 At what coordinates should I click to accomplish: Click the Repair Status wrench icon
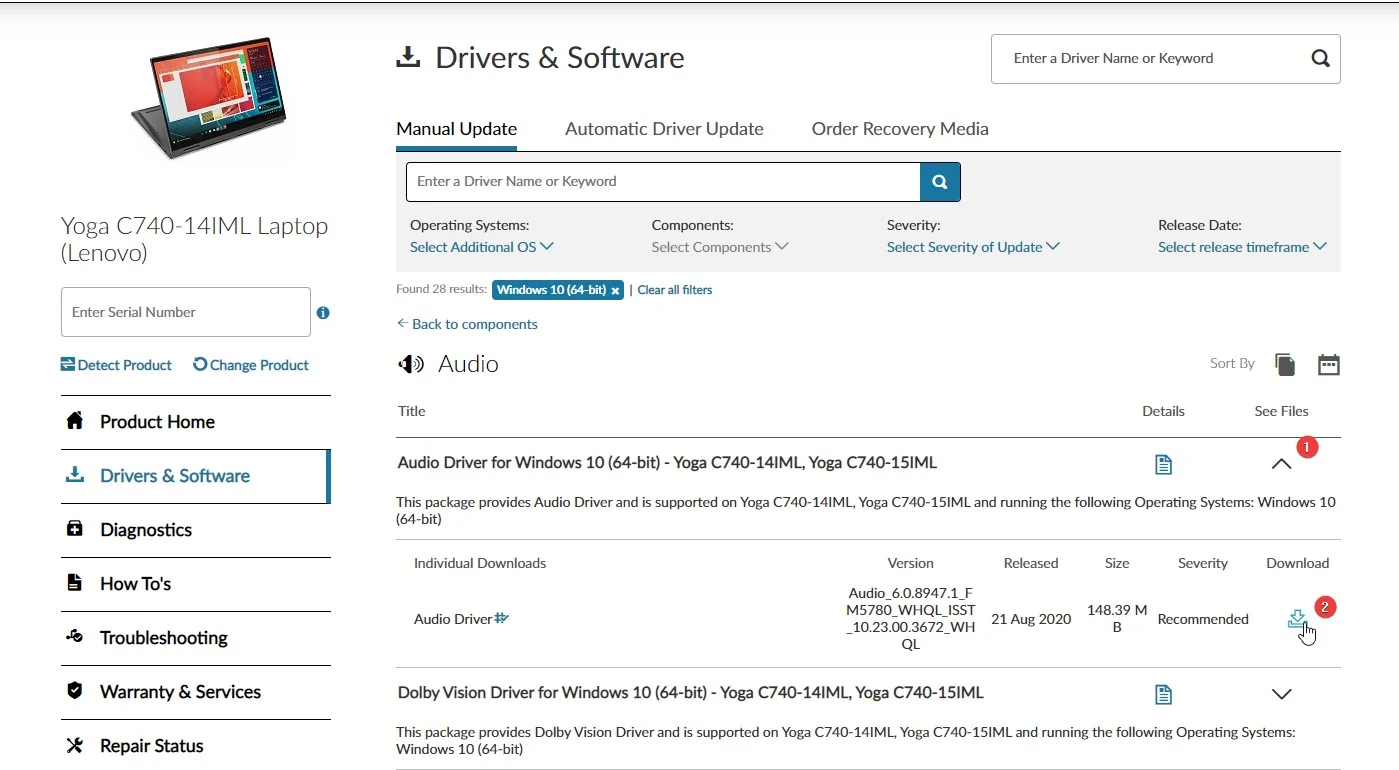click(74, 745)
